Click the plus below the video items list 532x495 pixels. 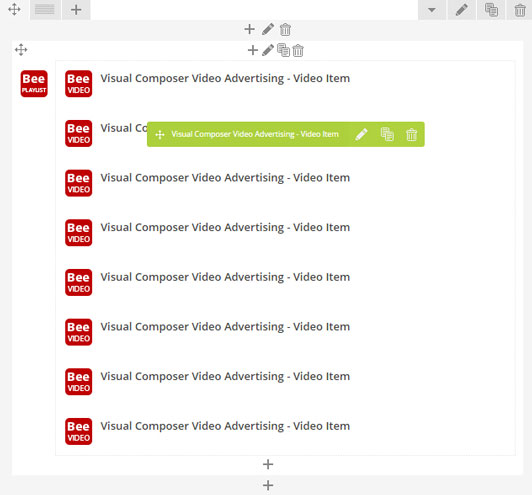pos(268,464)
